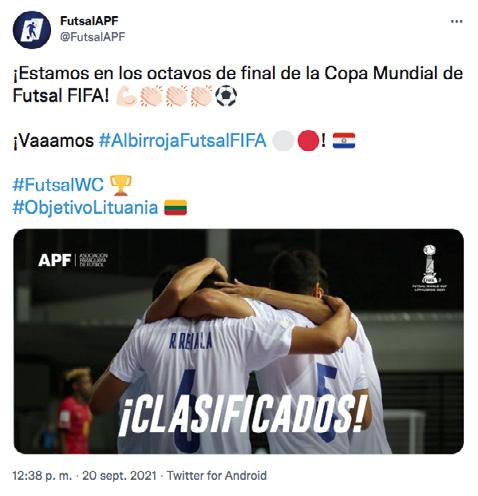This screenshot has height=496, width=478.
Task: Click the APF logo in the image
Action: pos(73,260)
